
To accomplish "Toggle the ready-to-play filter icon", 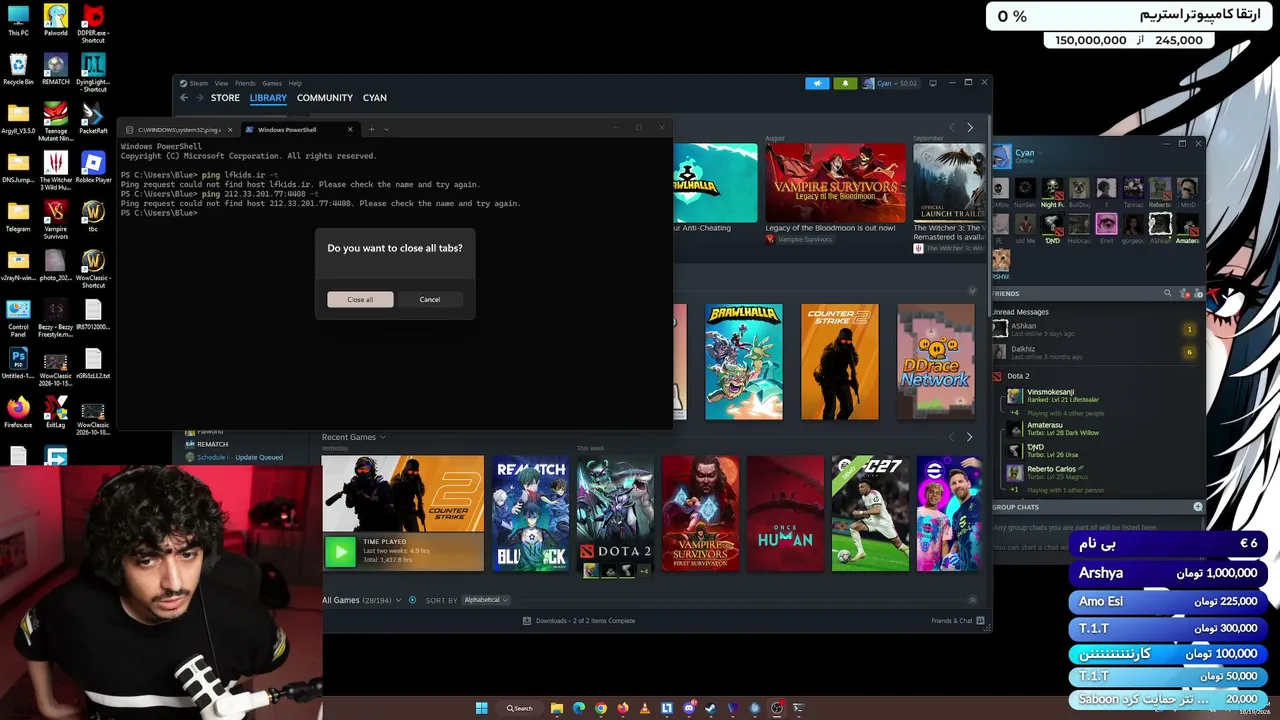I will pos(412,600).
